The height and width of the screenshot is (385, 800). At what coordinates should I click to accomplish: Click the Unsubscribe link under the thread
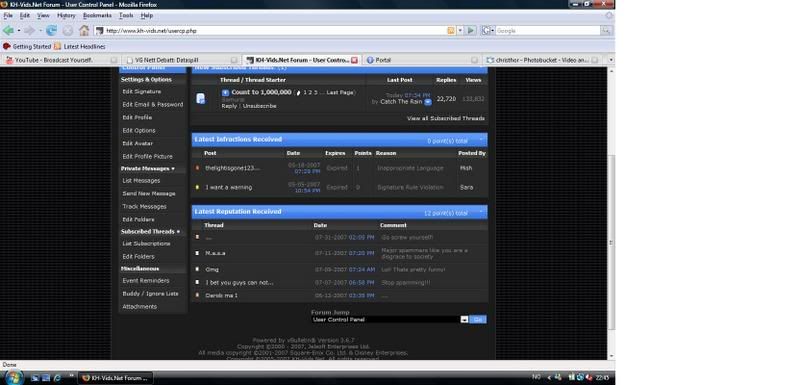pos(259,106)
